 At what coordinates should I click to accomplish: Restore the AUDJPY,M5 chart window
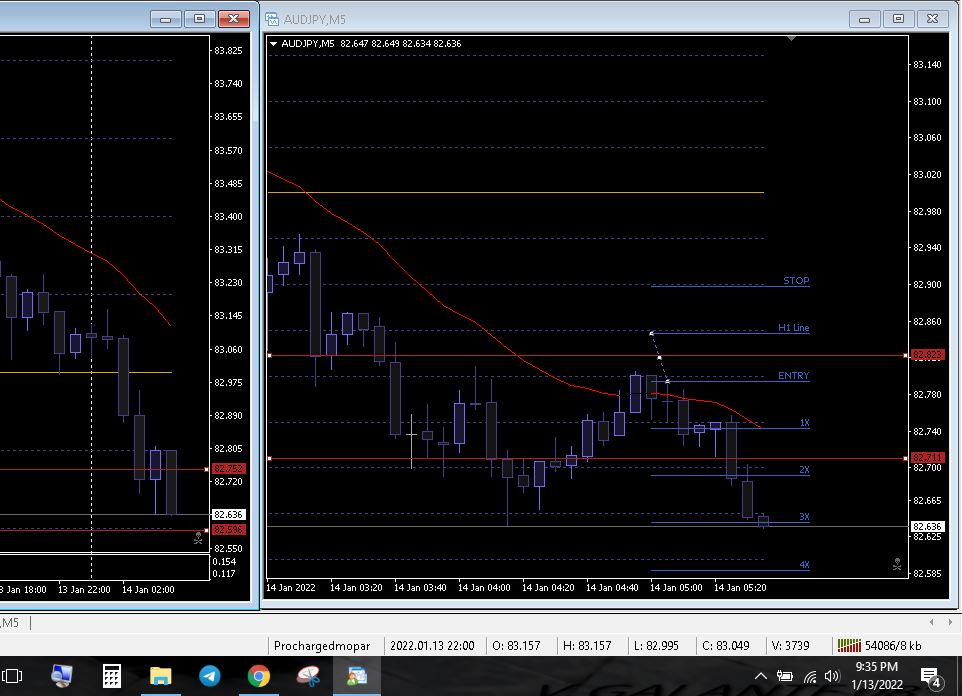click(x=898, y=18)
